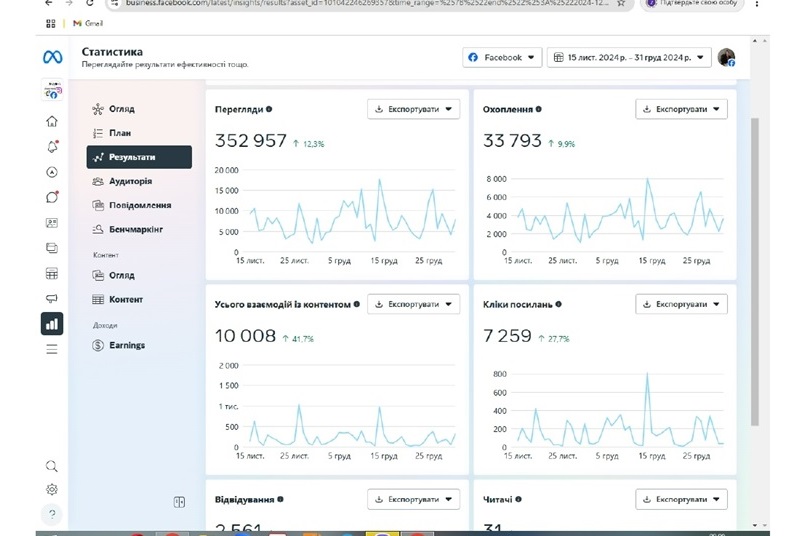
Task: Open the date range picker
Action: (630, 57)
